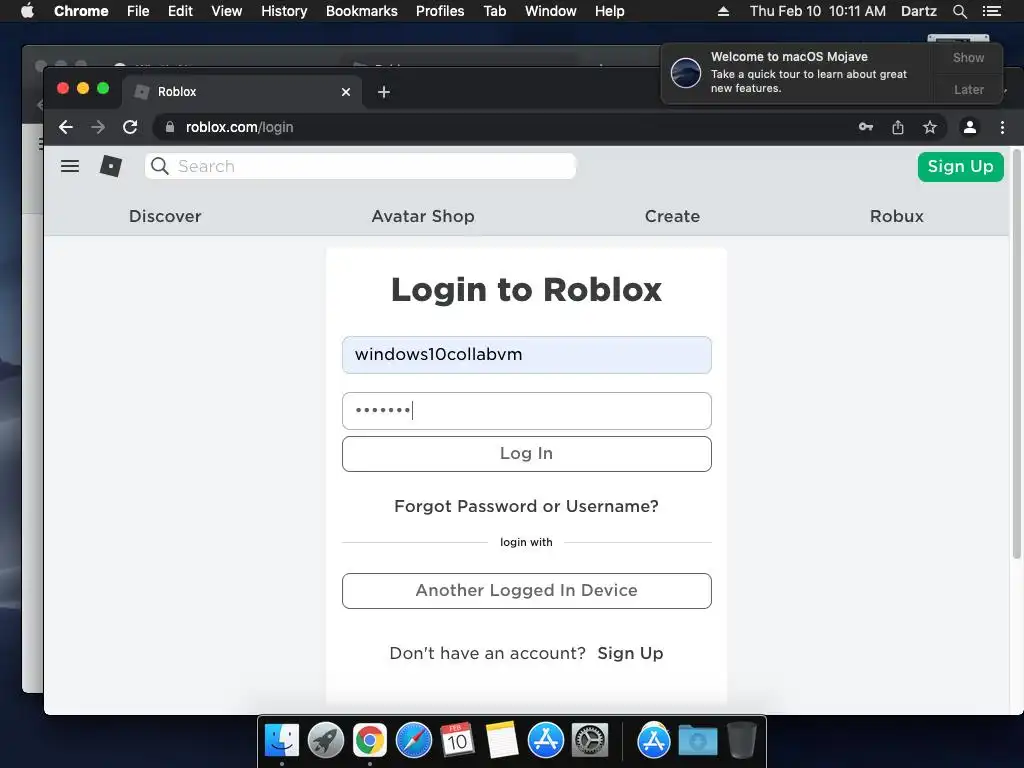The image size is (1024, 768).
Task: Go to Discover section
Action: pyautogui.click(x=165, y=216)
